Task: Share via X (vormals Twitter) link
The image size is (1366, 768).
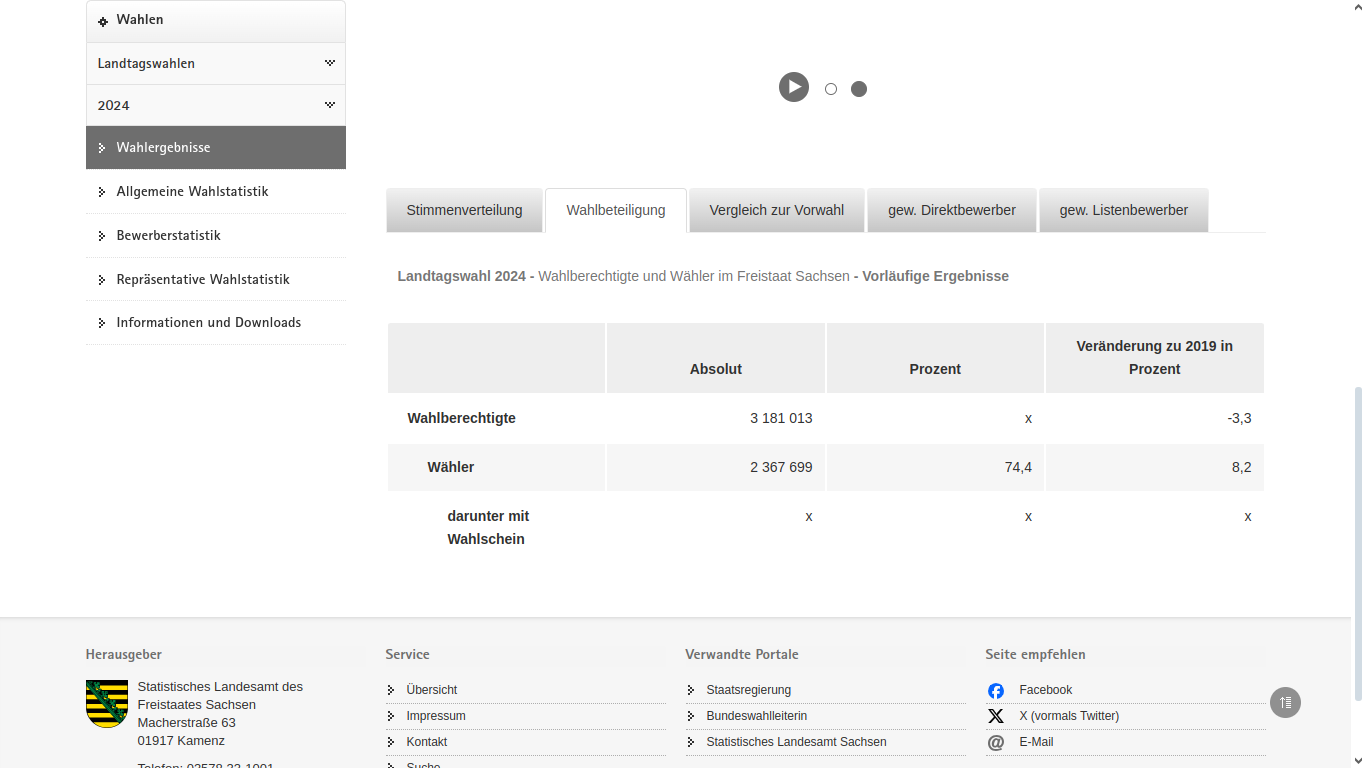Action: point(1069,716)
